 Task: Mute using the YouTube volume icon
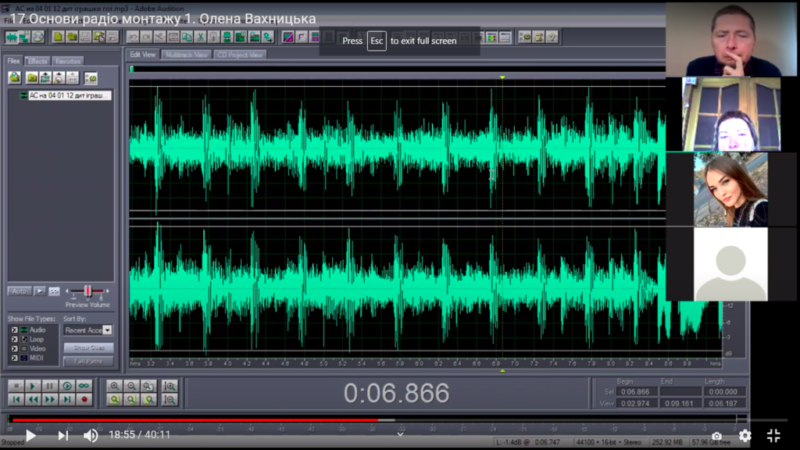click(x=91, y=435)
